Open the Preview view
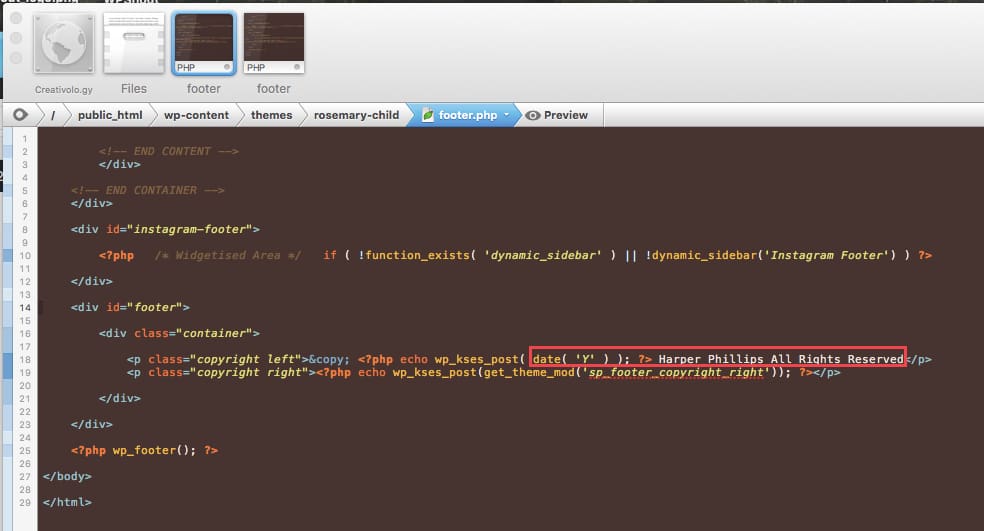 point(557,115)
